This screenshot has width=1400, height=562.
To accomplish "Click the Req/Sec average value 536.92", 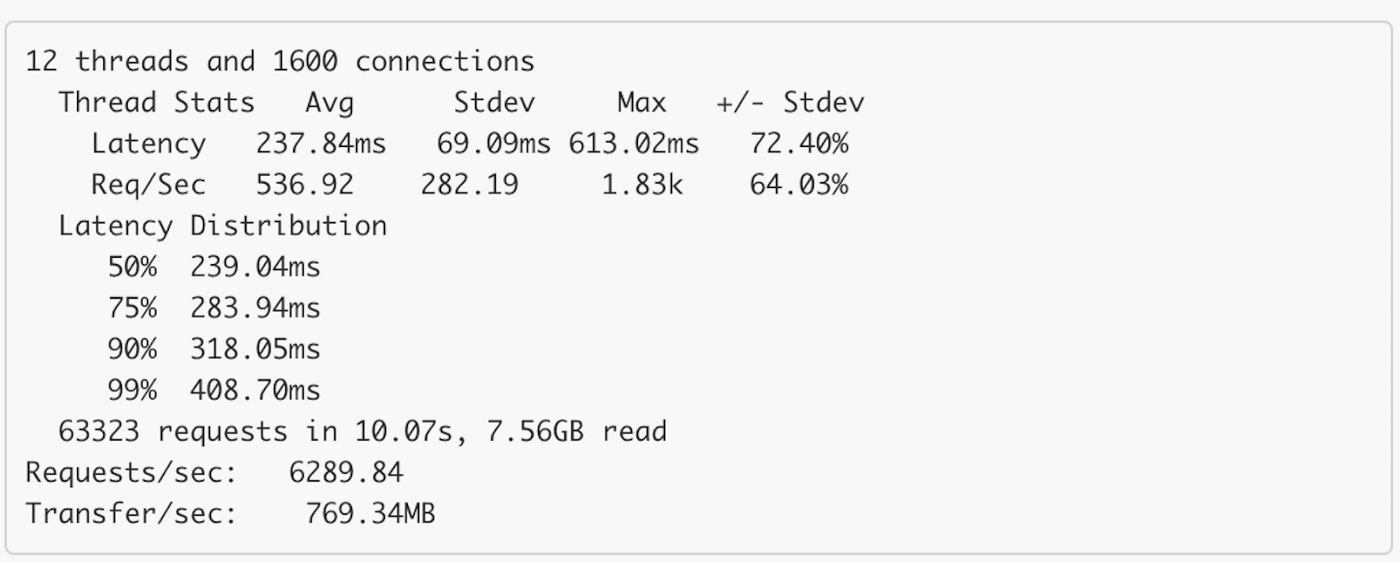I will 304,185.
